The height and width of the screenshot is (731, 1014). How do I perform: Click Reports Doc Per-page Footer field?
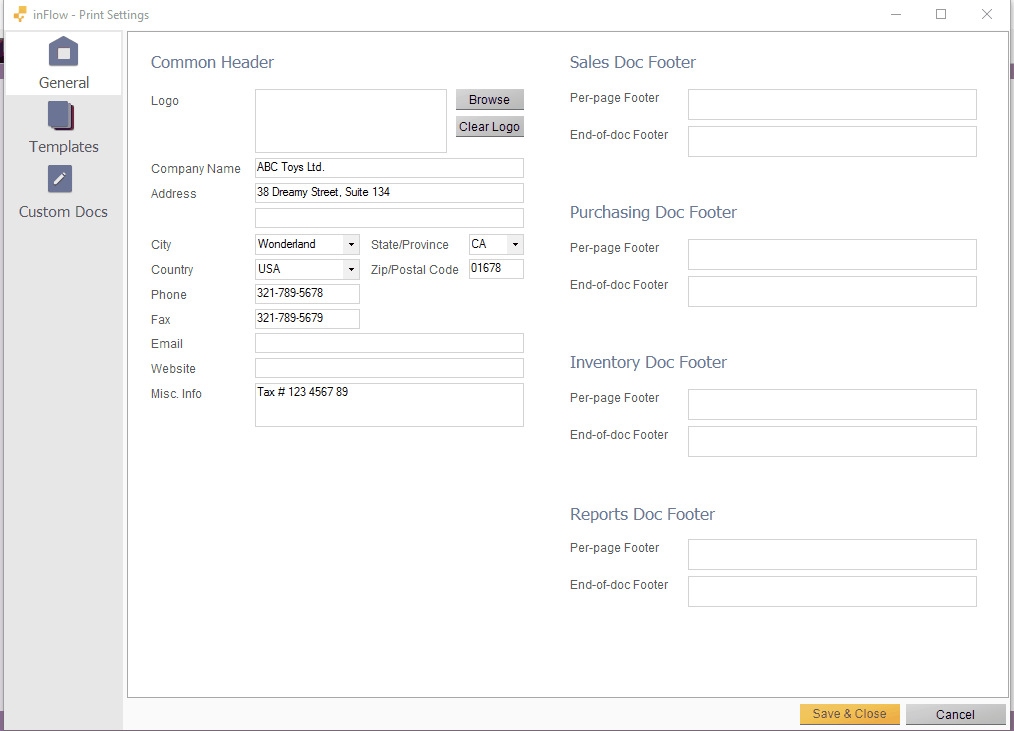point(832,554)
